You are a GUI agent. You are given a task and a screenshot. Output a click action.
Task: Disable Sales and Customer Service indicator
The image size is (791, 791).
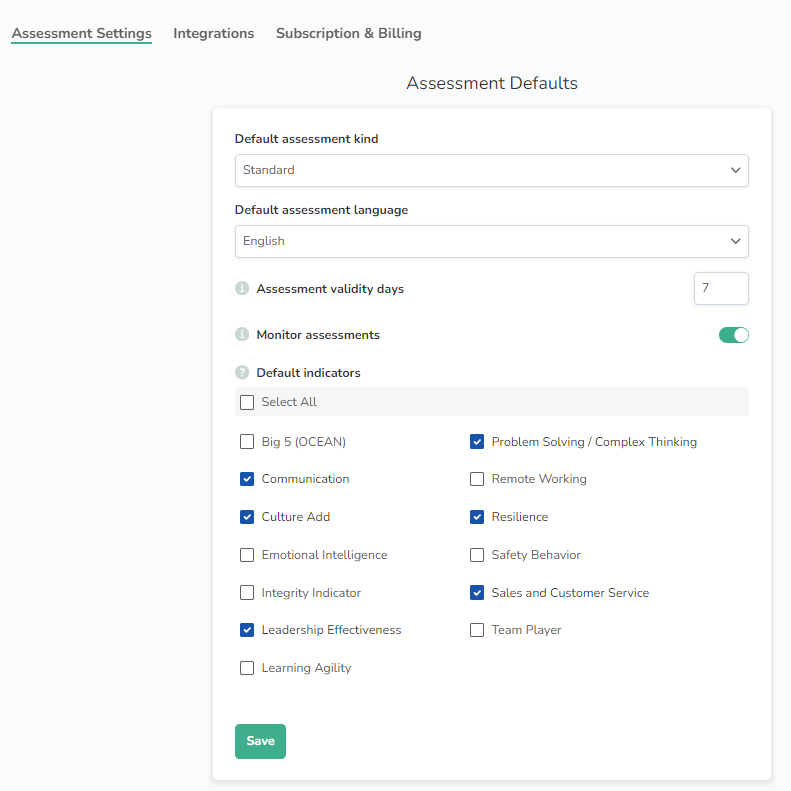coord(477,593)
